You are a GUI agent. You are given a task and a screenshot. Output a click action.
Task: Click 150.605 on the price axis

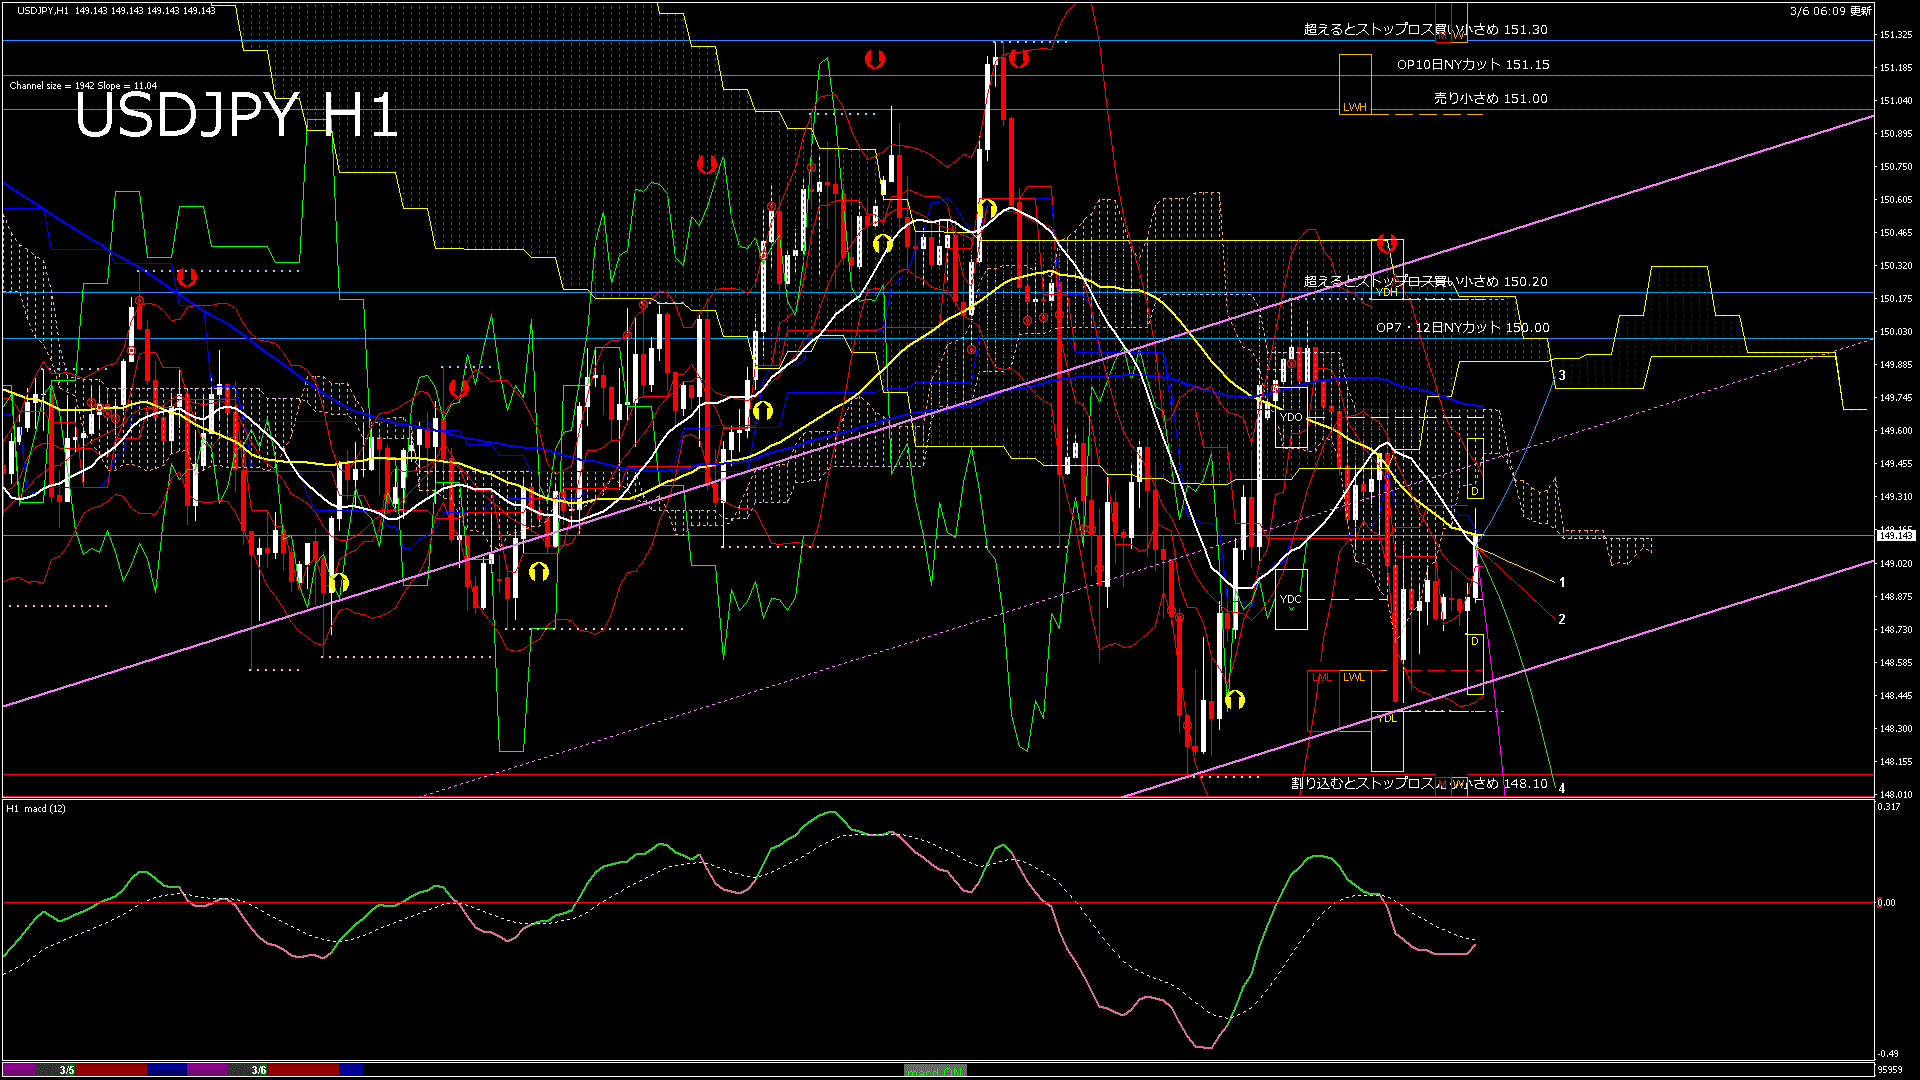point(1896,200)
